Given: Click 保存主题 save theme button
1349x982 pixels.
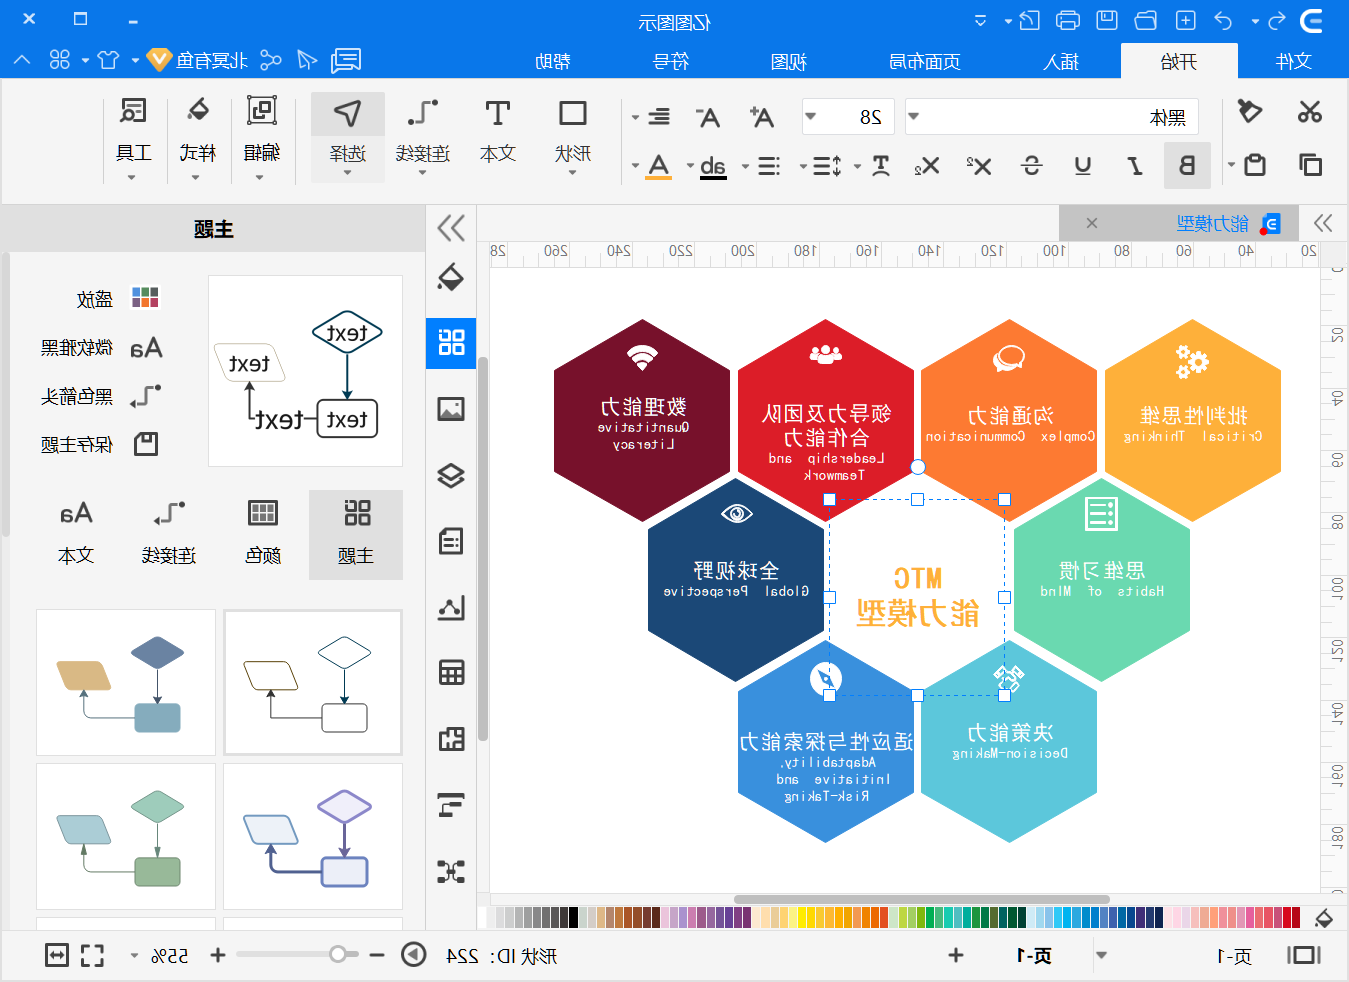Looking at the screenshot, I should point(99,444).
